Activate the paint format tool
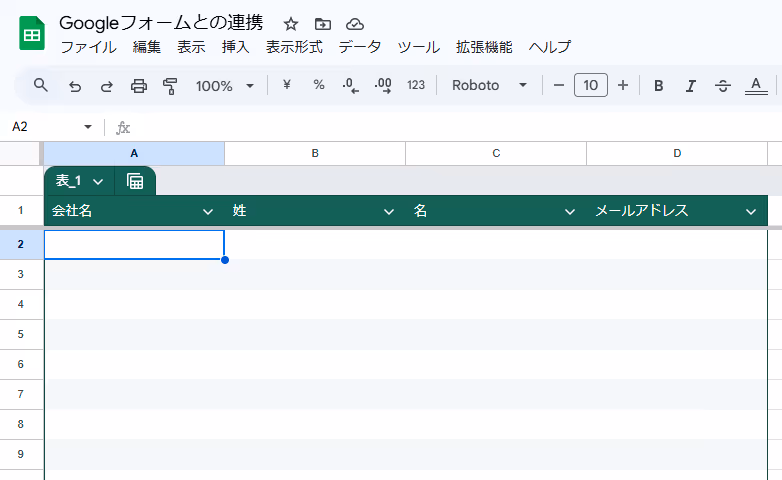The height and width of the screenshot is (480, 782). coord(170,86)
